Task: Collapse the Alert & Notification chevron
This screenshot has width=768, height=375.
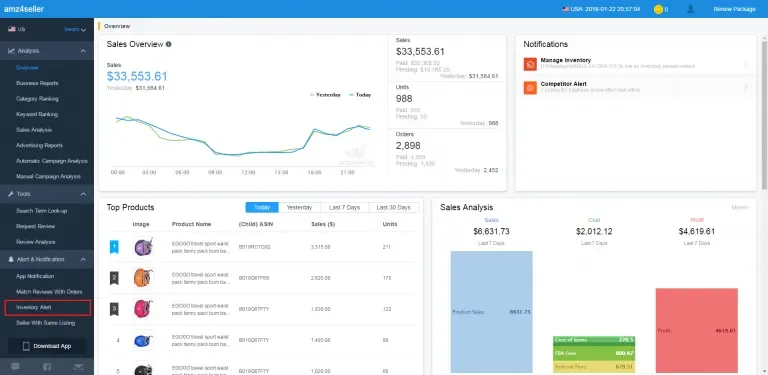Action: 83,259
